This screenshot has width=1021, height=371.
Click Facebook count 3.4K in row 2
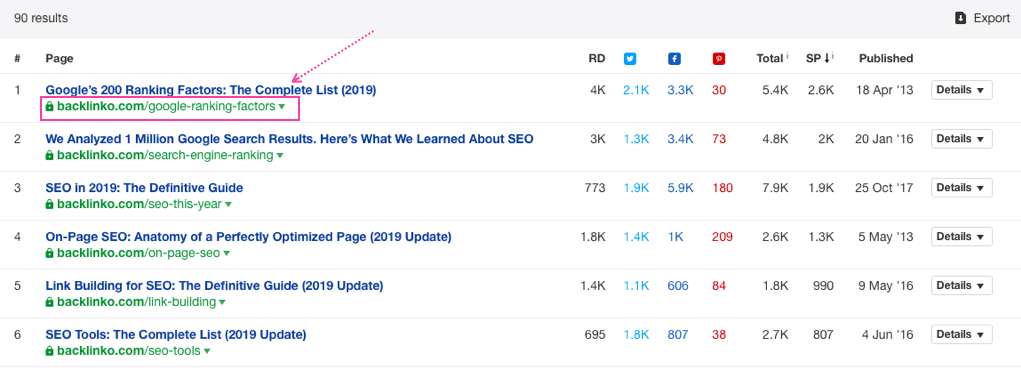[680, 139]
